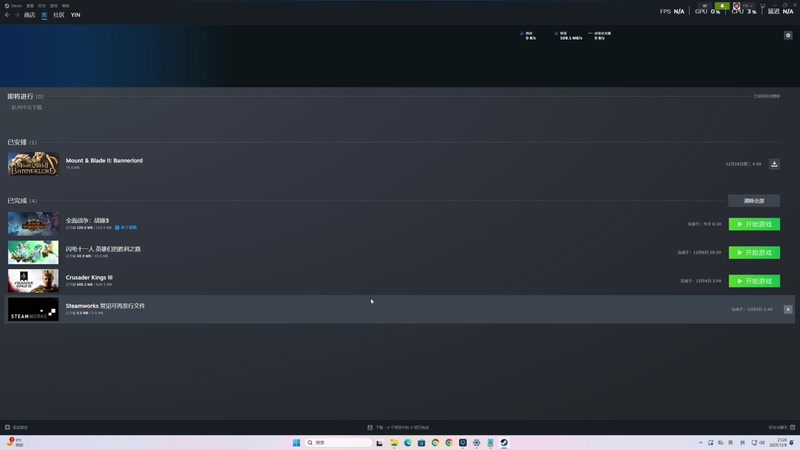This screenshot has height=450, width=800.
Task: Click add game button at bottom left
Action: coord(16,427)
